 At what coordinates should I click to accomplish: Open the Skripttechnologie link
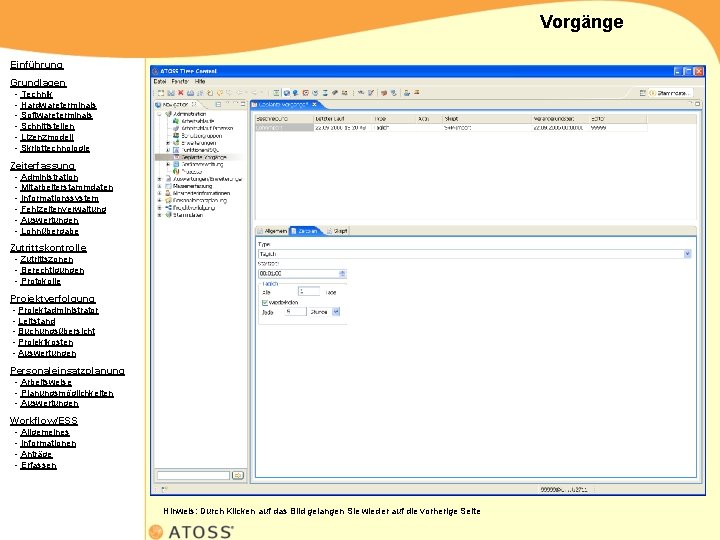(55, 148)
